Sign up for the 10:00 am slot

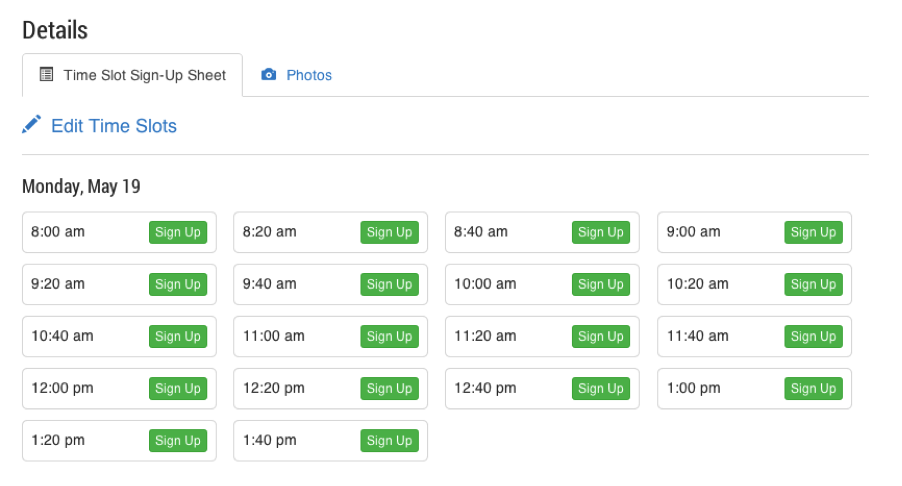[x=601, y=284]
